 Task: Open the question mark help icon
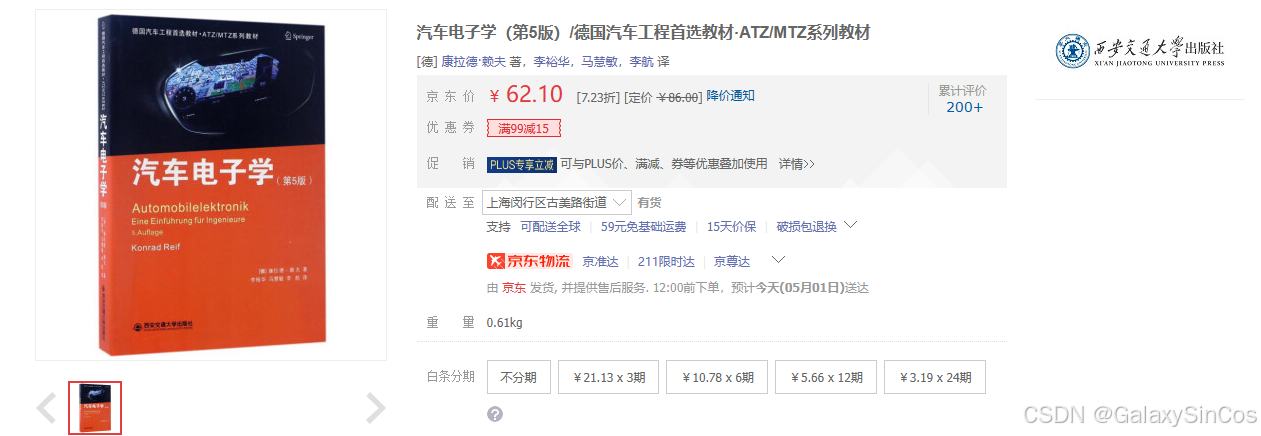pyautogui.click(x=495, y=414)
